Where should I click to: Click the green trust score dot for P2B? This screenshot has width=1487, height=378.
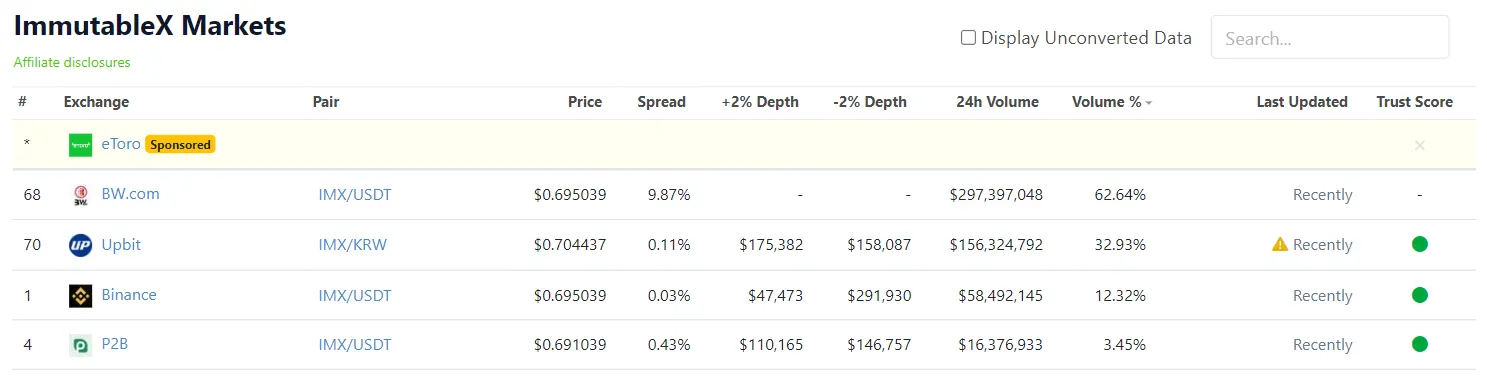tap(1419, 344)
